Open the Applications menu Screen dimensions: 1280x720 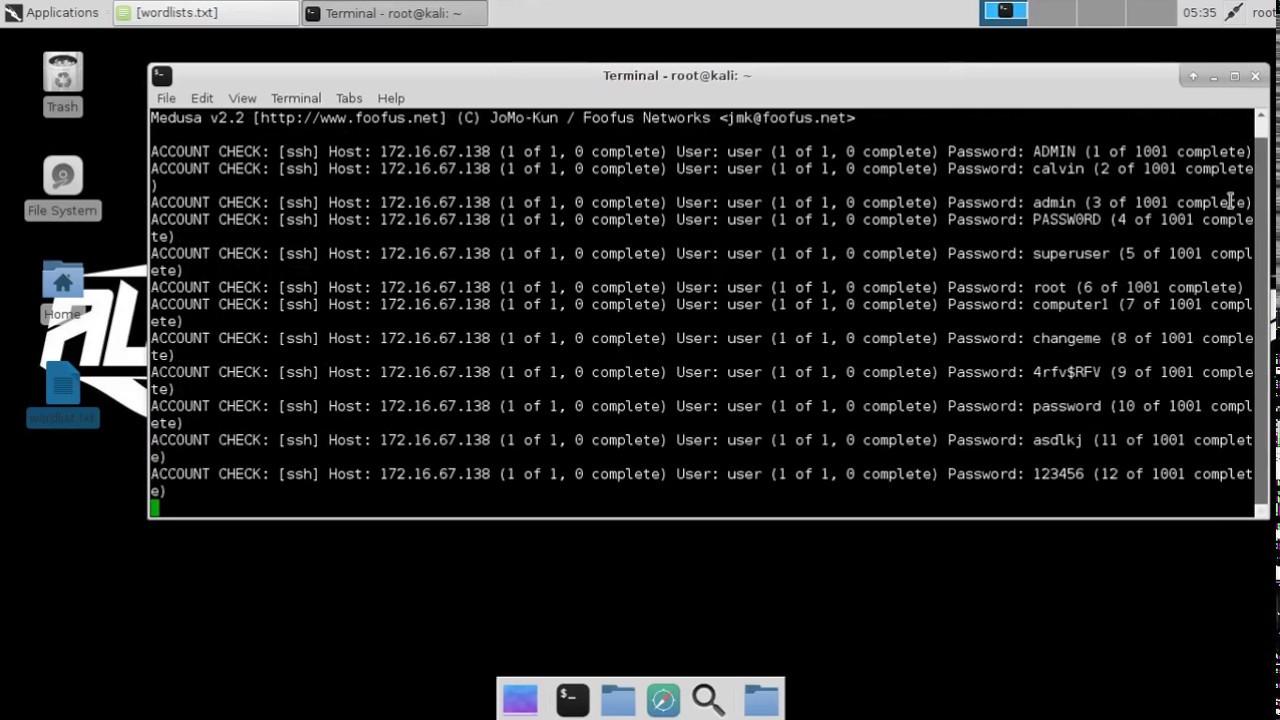point(52,13)
